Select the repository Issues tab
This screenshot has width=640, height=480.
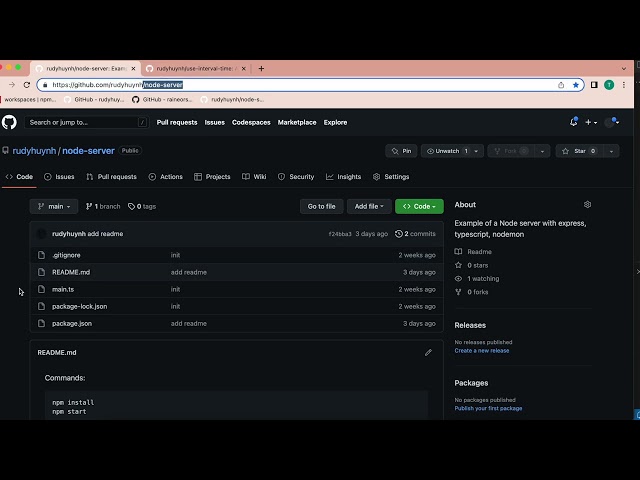tap(59, 177)
